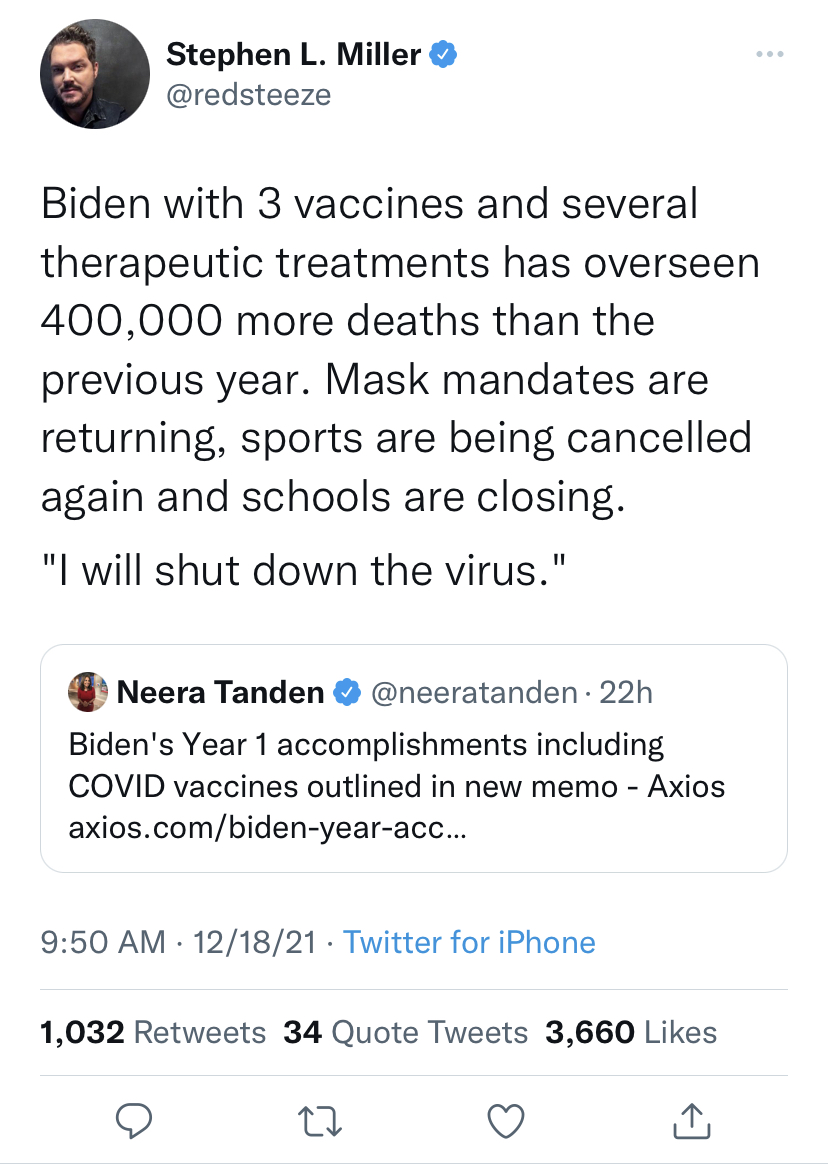Image resolution: width=828 pixels, height=1173 pixels.
Task: Like the tweet with heart icon
Action: coord(506,1122)
